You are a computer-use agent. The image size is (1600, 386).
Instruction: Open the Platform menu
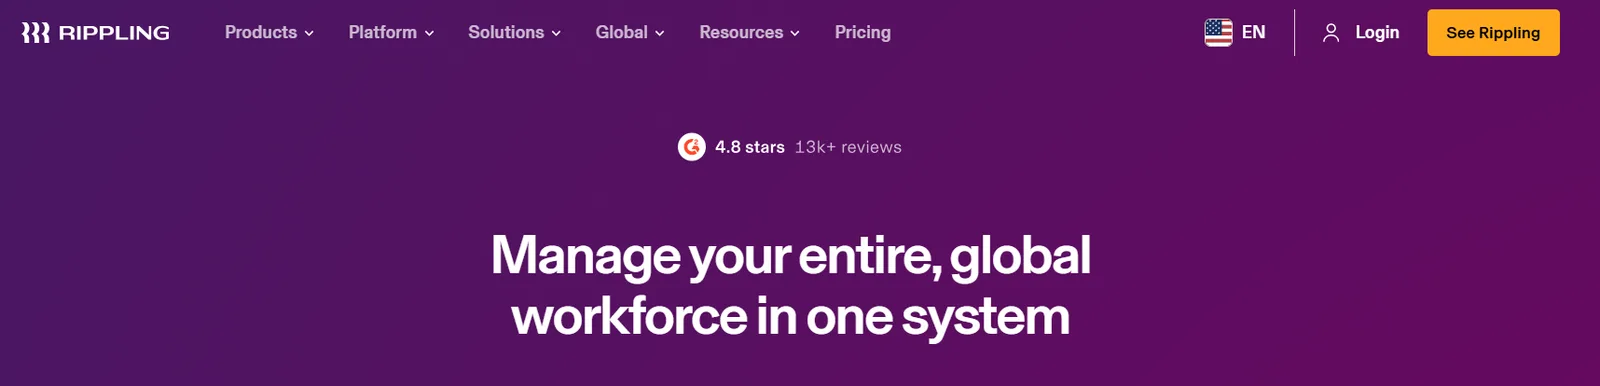(x=391, y=33)
